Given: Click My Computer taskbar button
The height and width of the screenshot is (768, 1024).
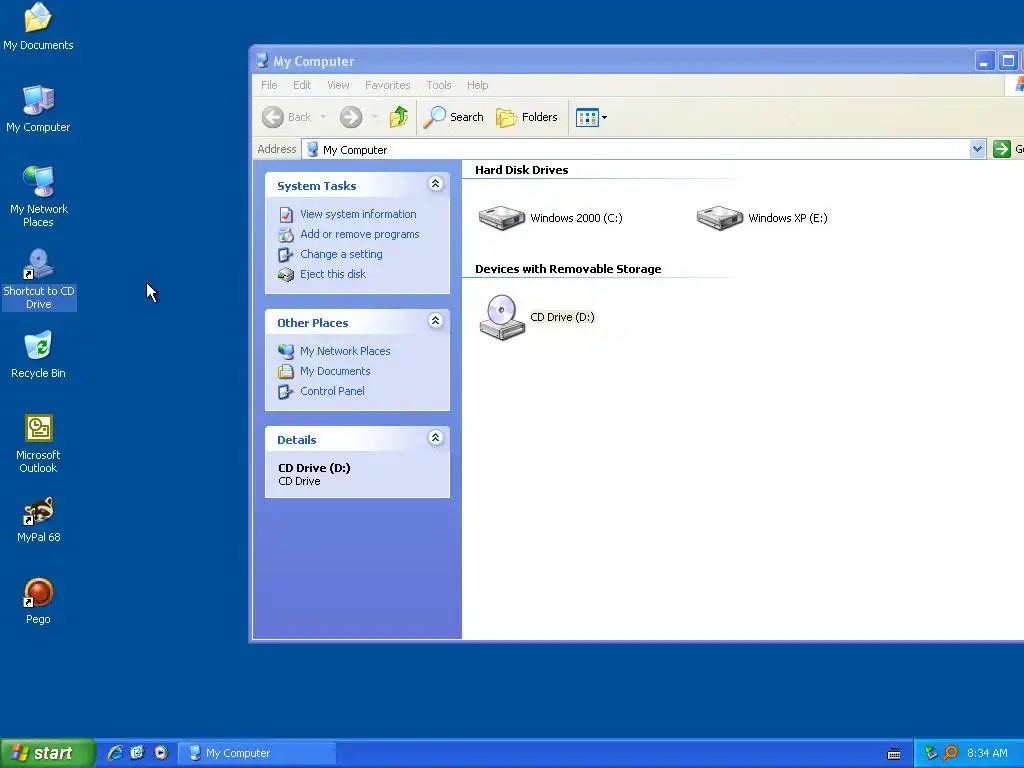Looking at the screenshot, I should 259,753.
